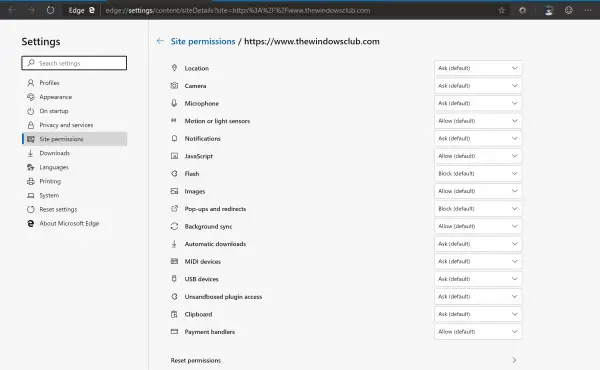The height and width of the screenshot is (370, 600).
Task: Open the Camera permission dropdown
Action: [478, 86]
